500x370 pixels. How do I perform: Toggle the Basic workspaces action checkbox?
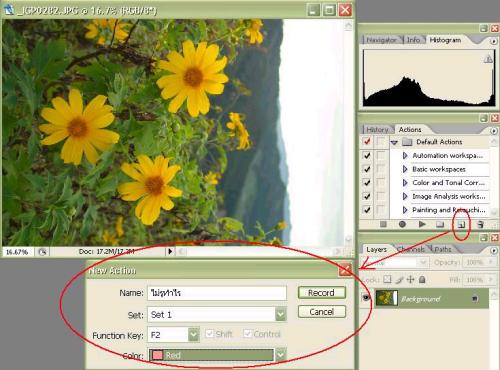coord(367,169)
